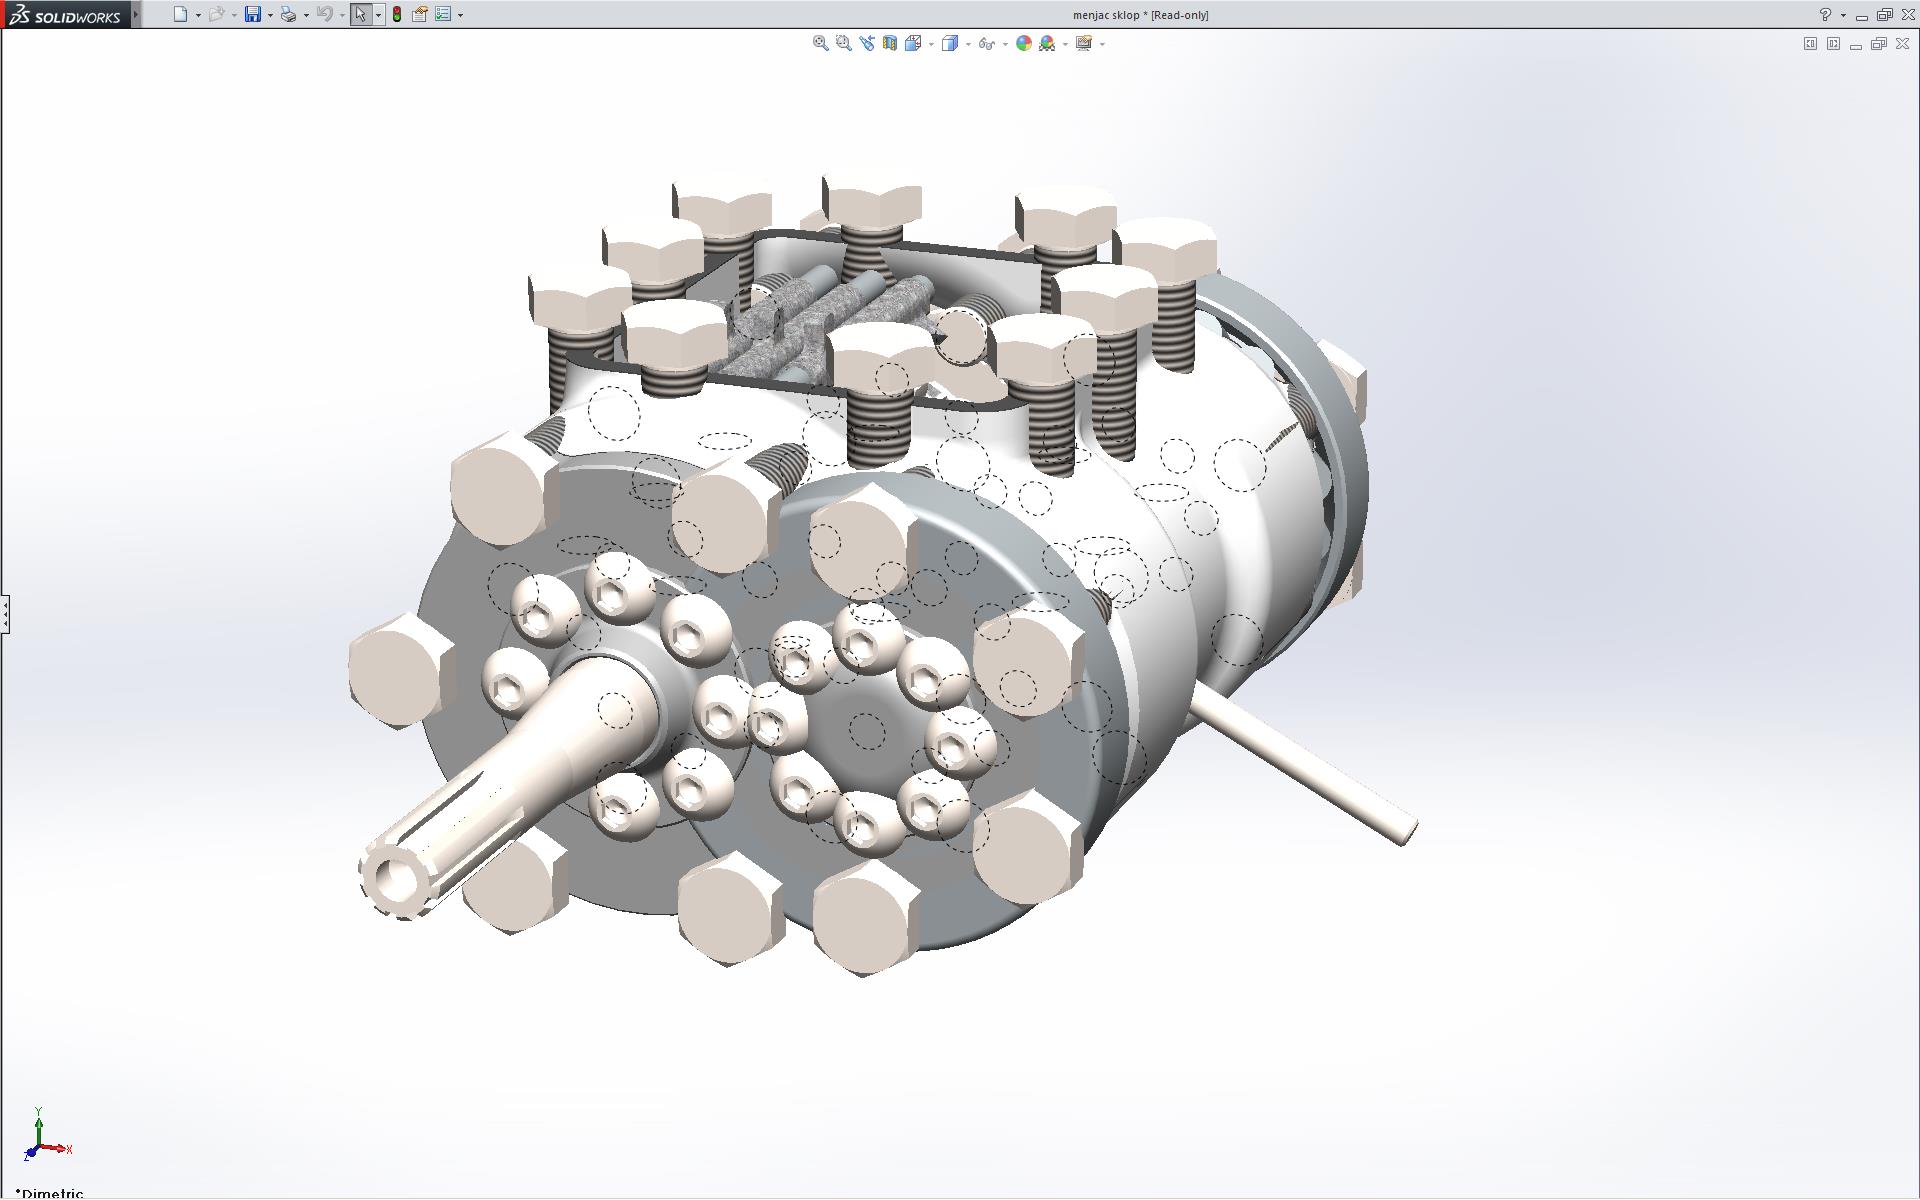This screenshot has height=1200, width=1920.
Task: Open the View Orientation cube icon
Action: point(912,43)
